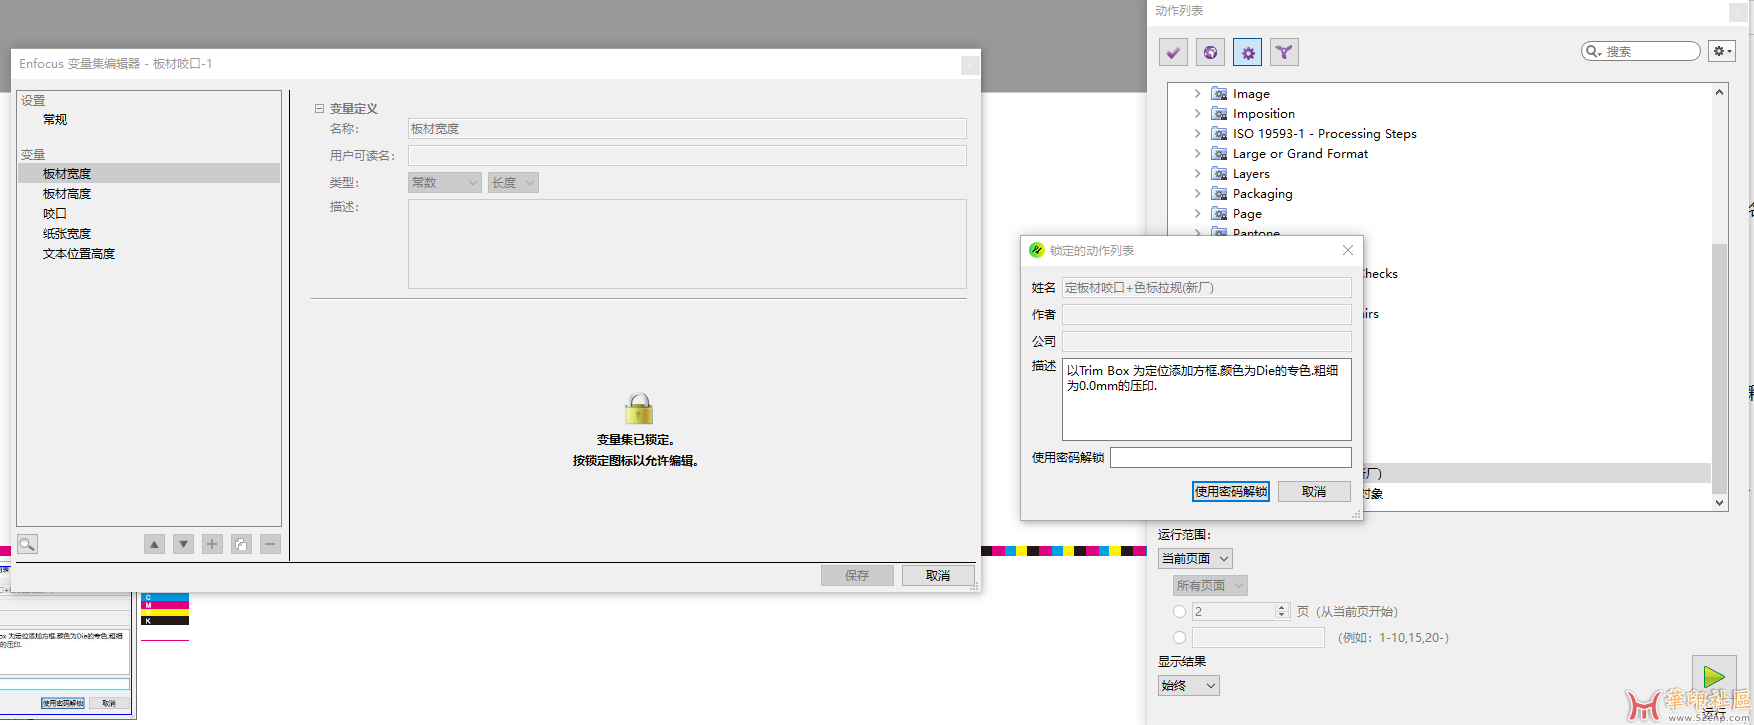The width and height of the screenshot is (1754, 725).
Task: Expand the Packaging tree node
Action: pos(1197,193)
